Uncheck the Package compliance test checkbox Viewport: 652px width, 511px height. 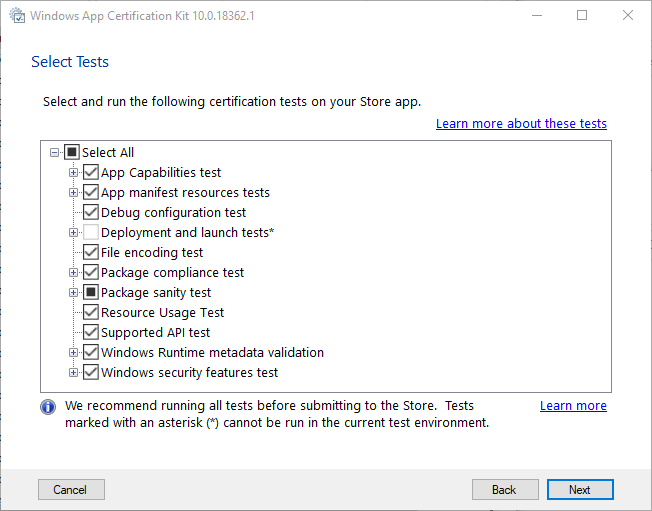[91, 272]
